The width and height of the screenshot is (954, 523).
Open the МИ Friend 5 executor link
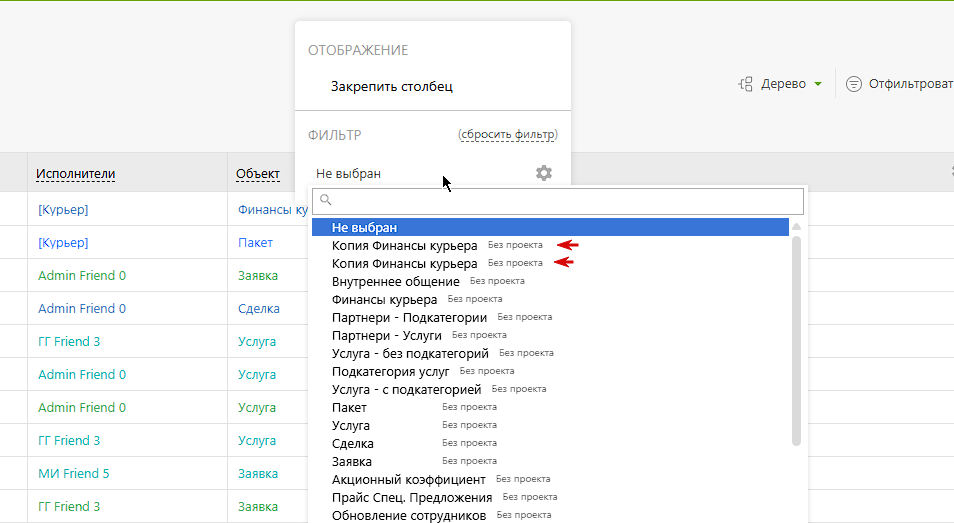click(74, 474)
